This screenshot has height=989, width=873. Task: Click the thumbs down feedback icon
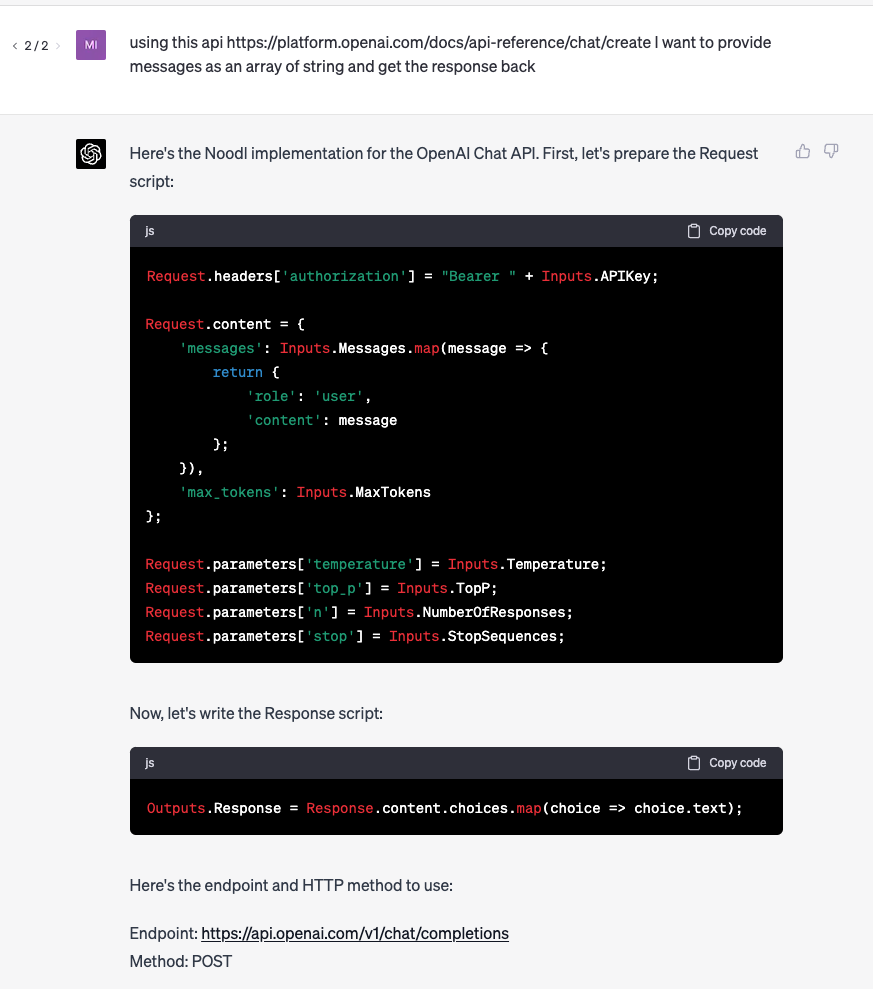coord(831,152)
